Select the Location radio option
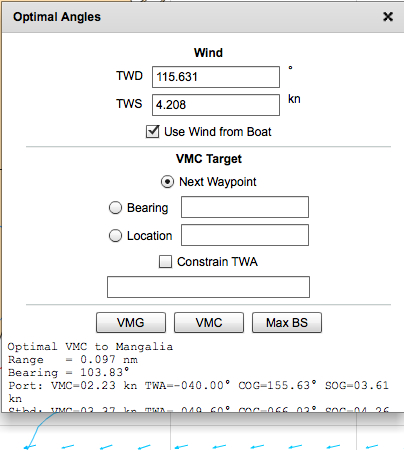Viewport: 404px width, 450px height. pos(115,236)
